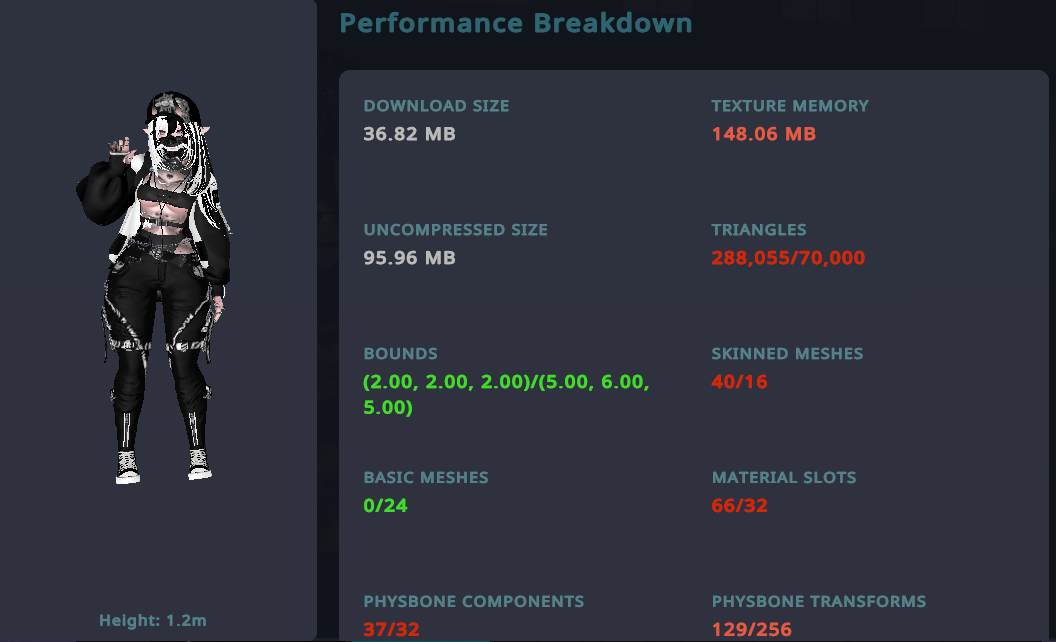Click the Triangles label
This screenshot has width=1056, height=642.
point(758,230)
